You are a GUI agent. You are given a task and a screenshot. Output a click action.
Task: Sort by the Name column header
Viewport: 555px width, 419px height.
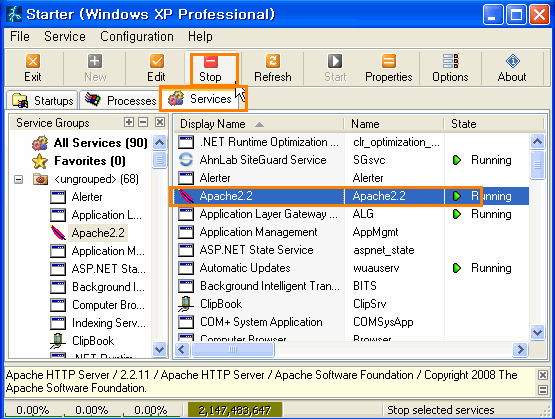393,124
